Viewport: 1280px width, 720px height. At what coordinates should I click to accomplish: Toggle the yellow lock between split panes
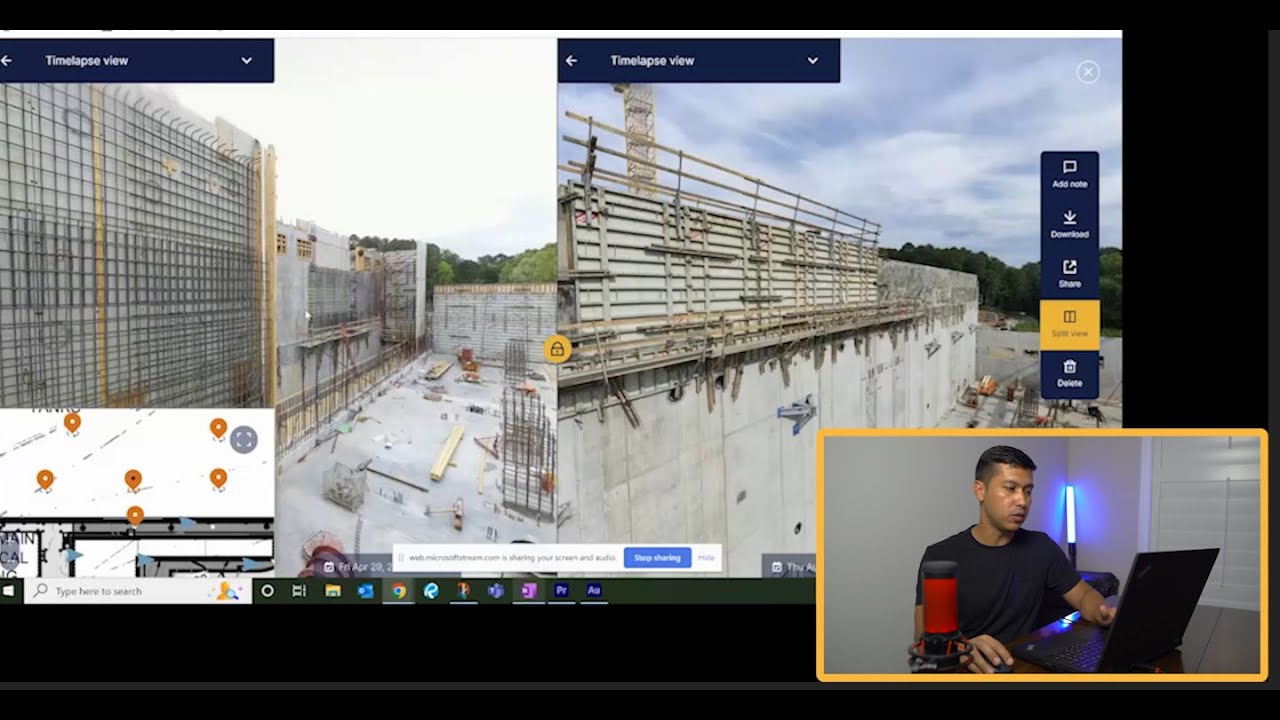pyautogui.click(x=557, y=349)
